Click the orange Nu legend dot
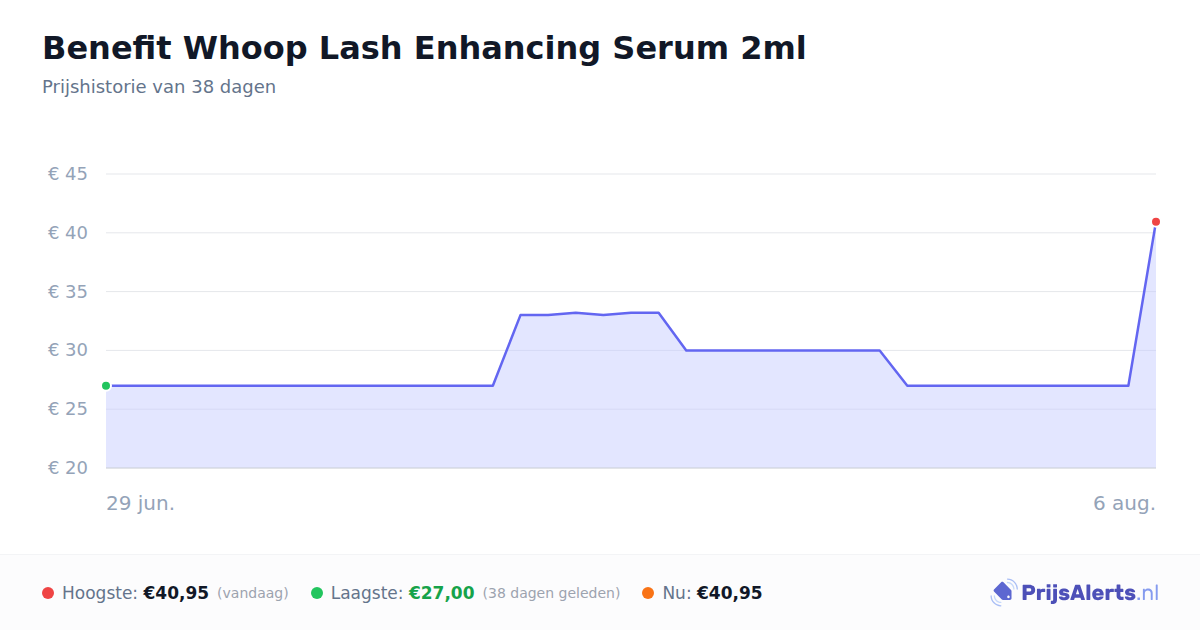 tap(648, 593)
